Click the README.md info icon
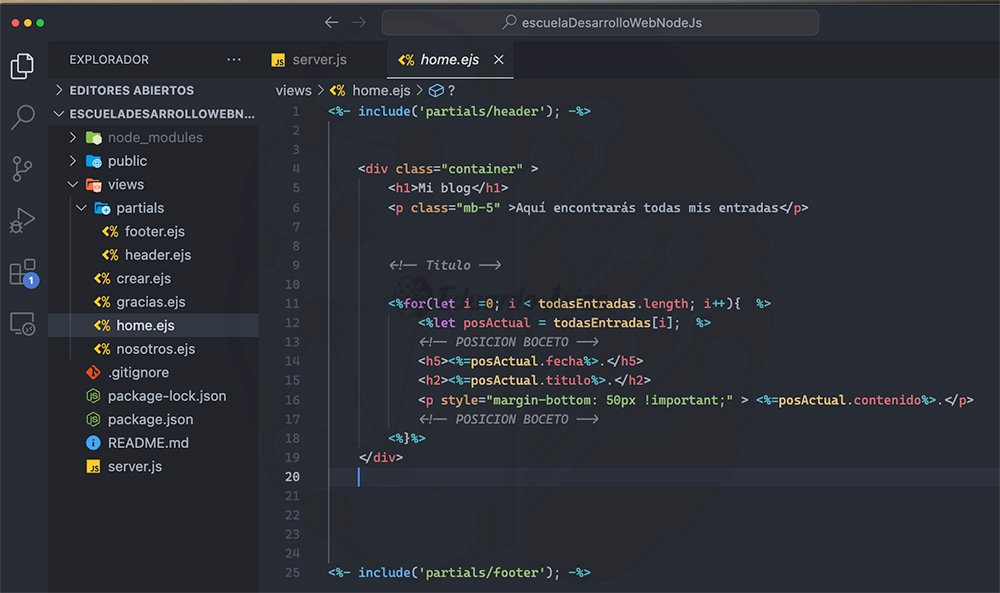 click(93, 443)
